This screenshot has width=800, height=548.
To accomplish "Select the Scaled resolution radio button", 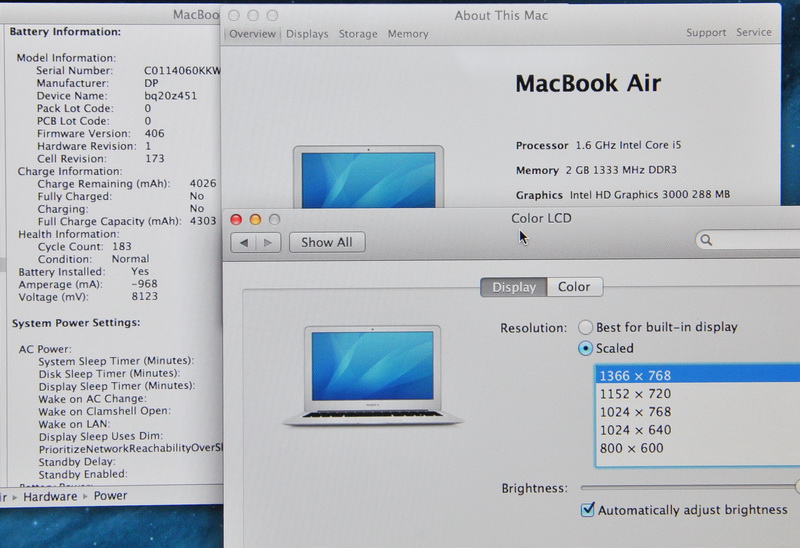I will 585,348.
